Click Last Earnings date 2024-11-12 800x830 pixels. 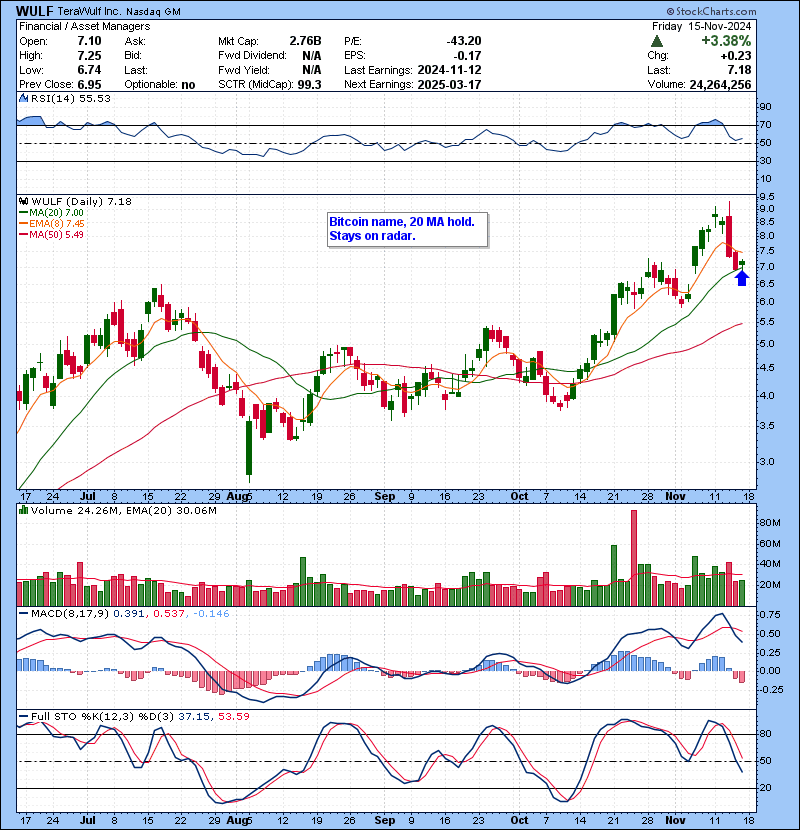(449, 70)
